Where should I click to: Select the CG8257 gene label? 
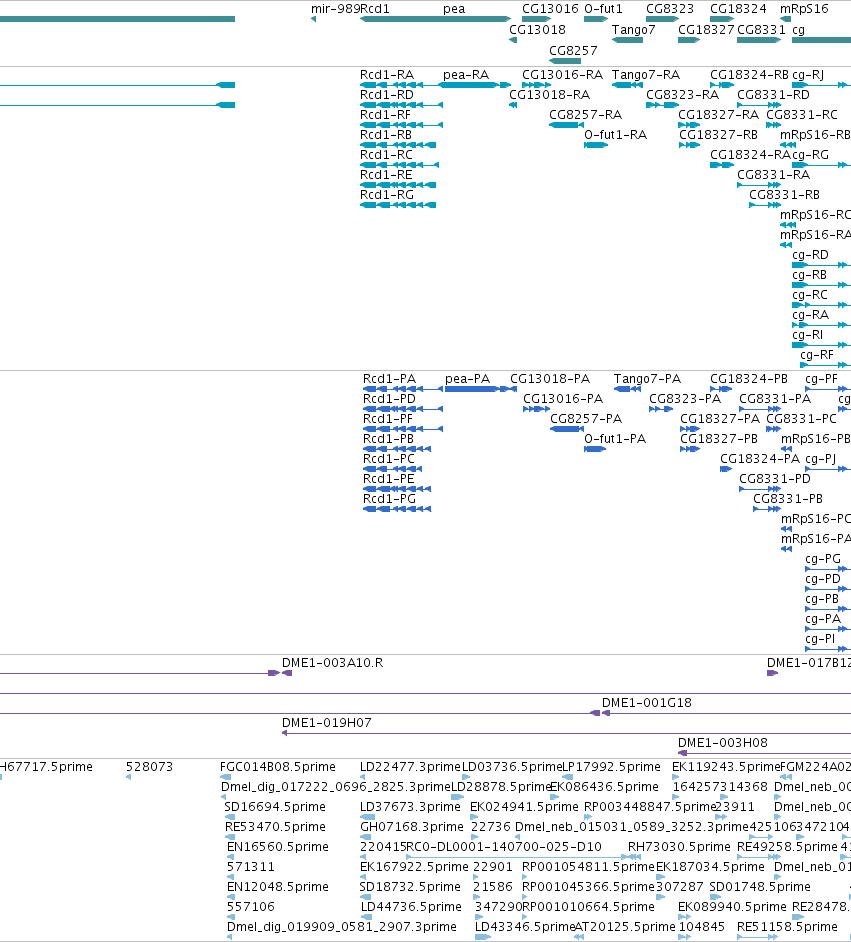[574, 50]
